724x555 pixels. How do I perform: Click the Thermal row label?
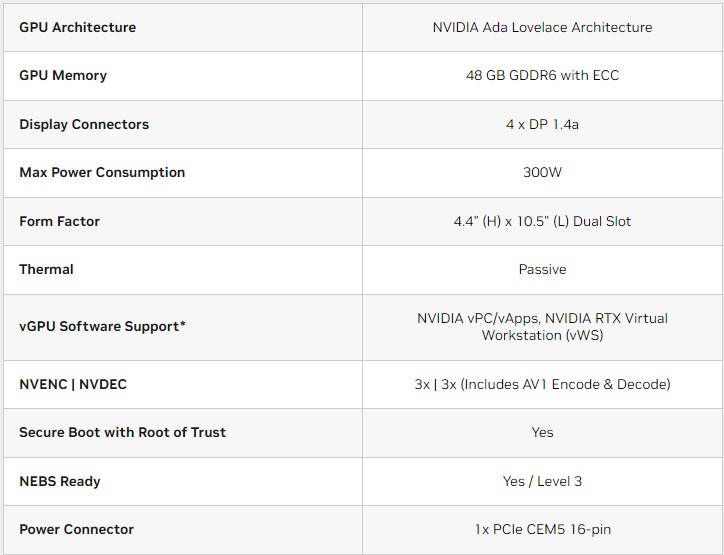coord(47,269)
